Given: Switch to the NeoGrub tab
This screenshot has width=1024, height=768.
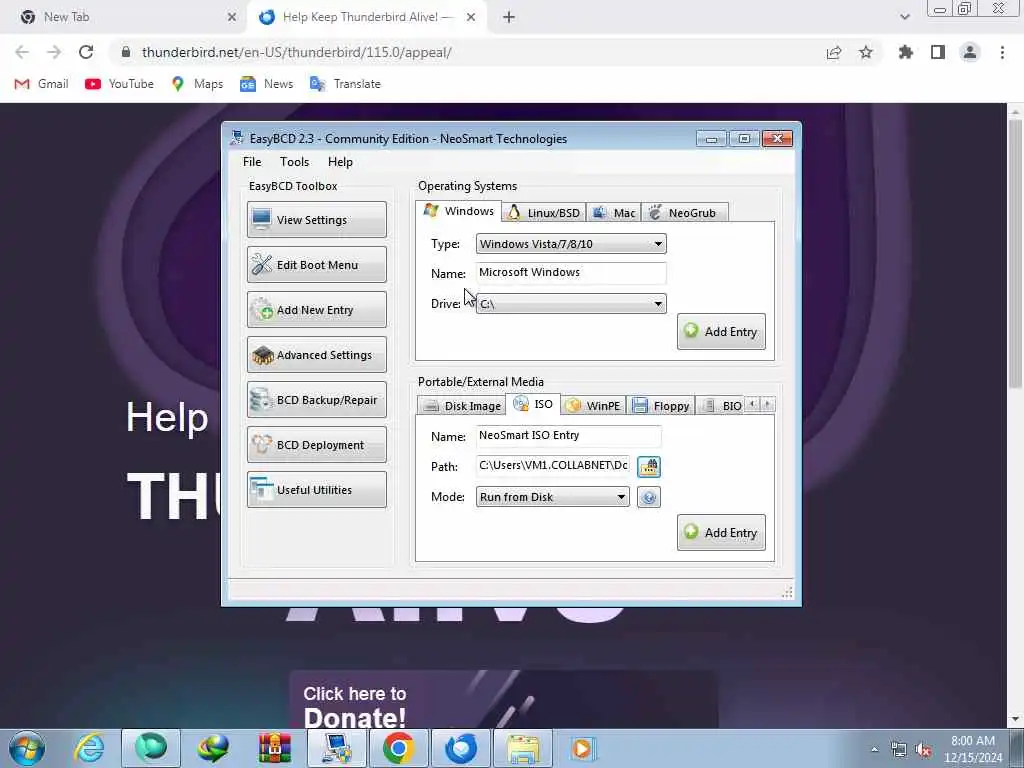Looking at the screenshot, I should pyautogui.click(x=684, y=213).
